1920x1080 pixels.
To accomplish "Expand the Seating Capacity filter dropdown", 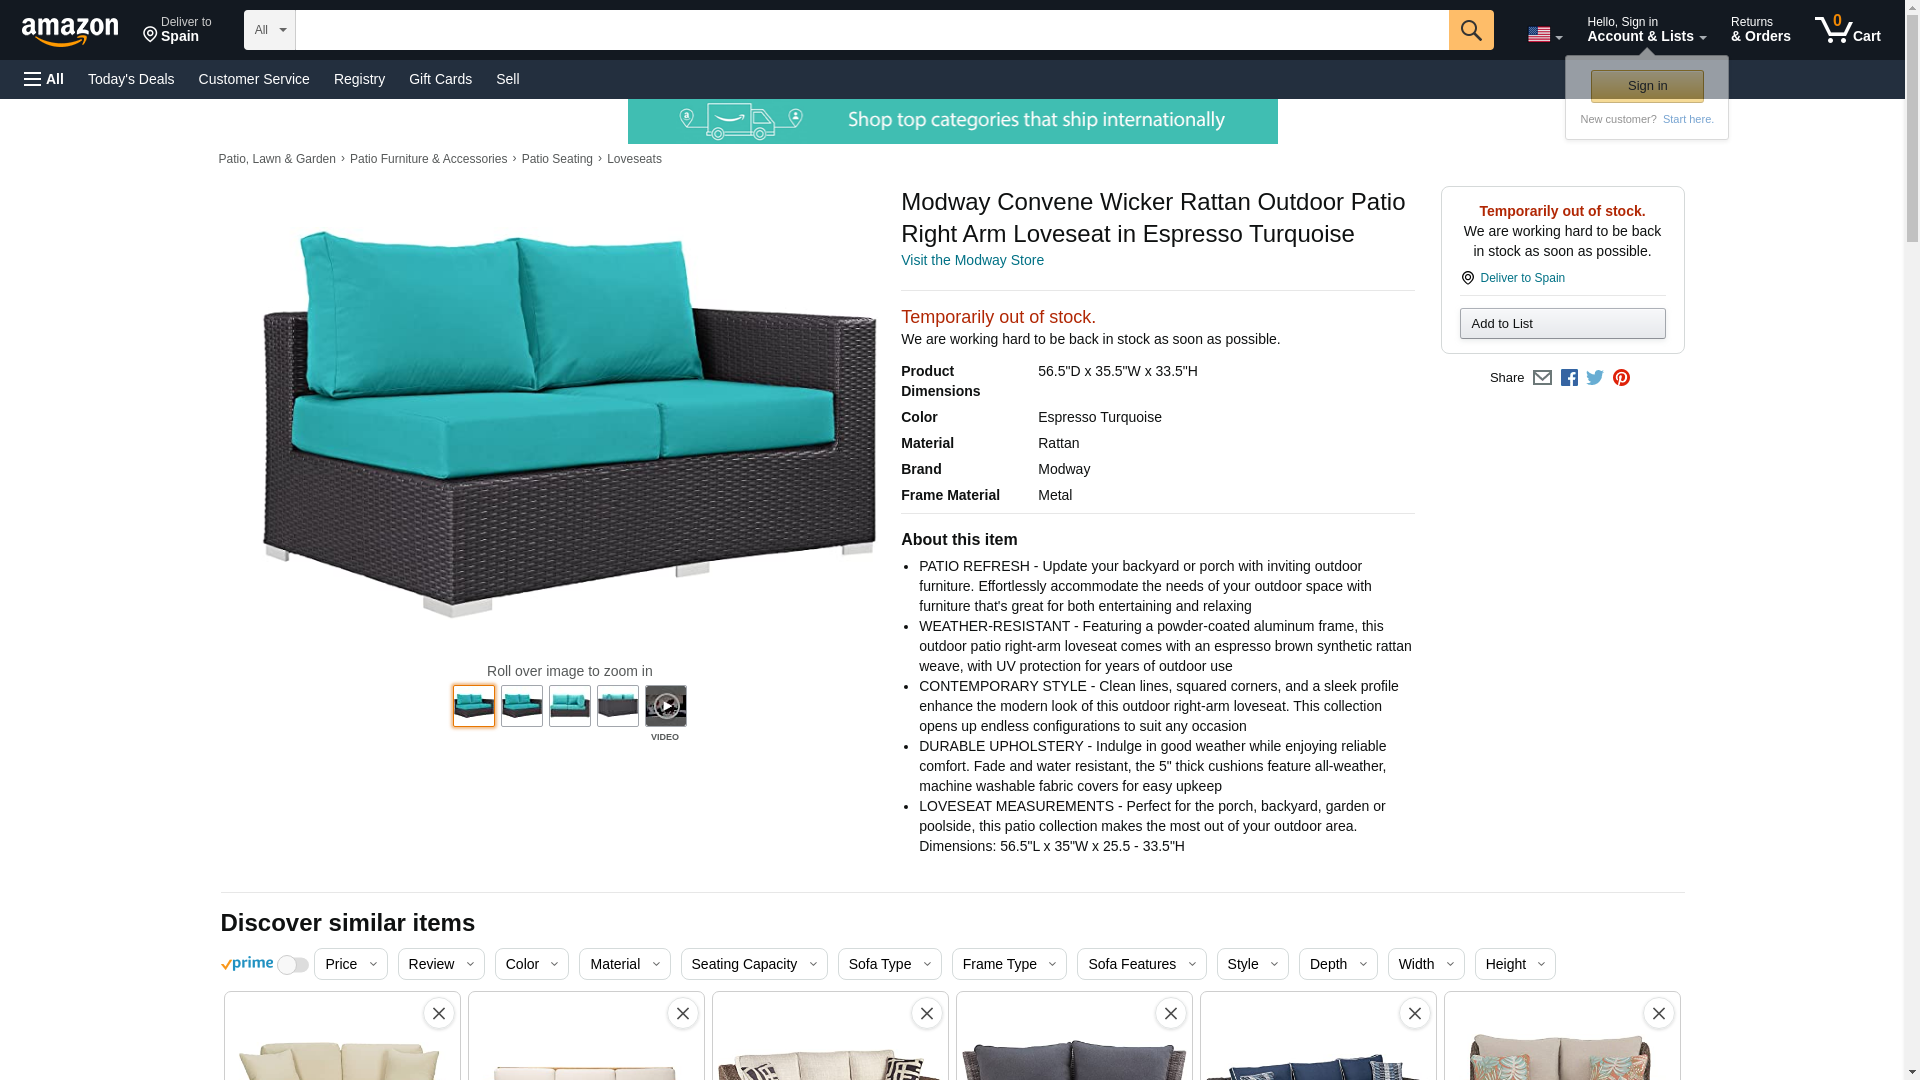I will click(753, 964).
